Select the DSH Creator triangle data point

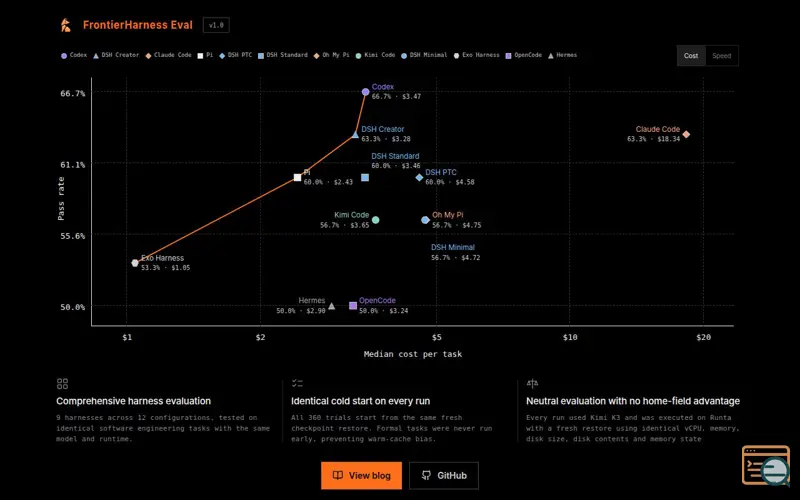coord(356,135)
